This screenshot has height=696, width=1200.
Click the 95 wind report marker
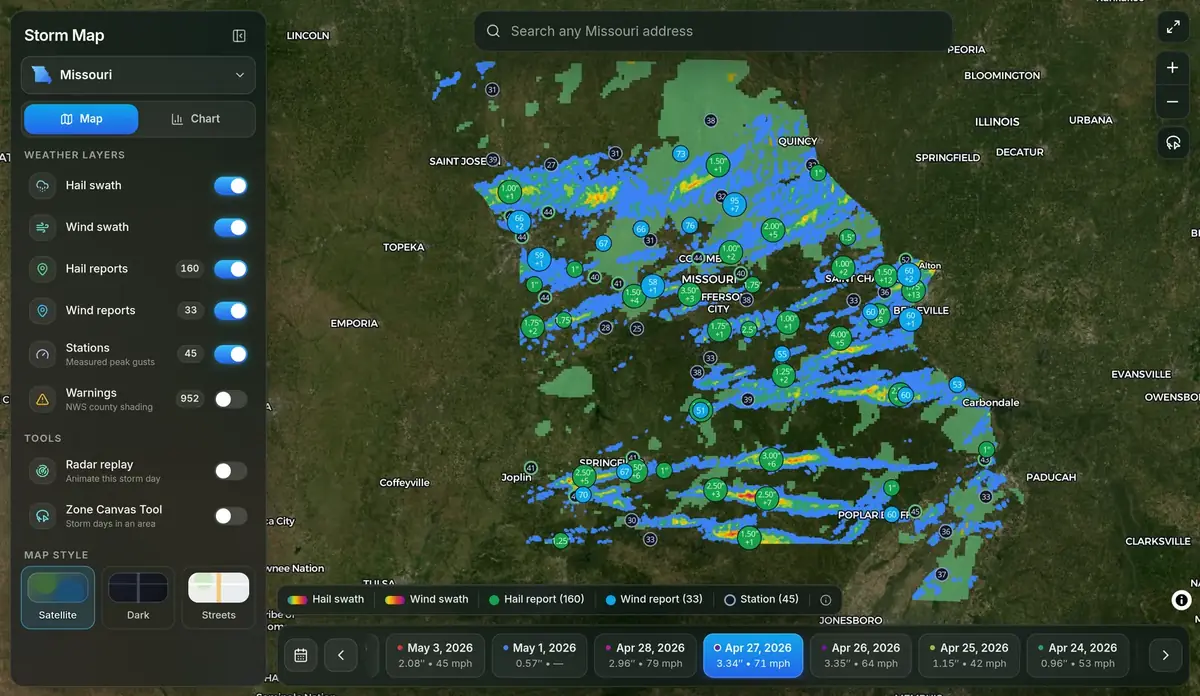coord(735,205)
